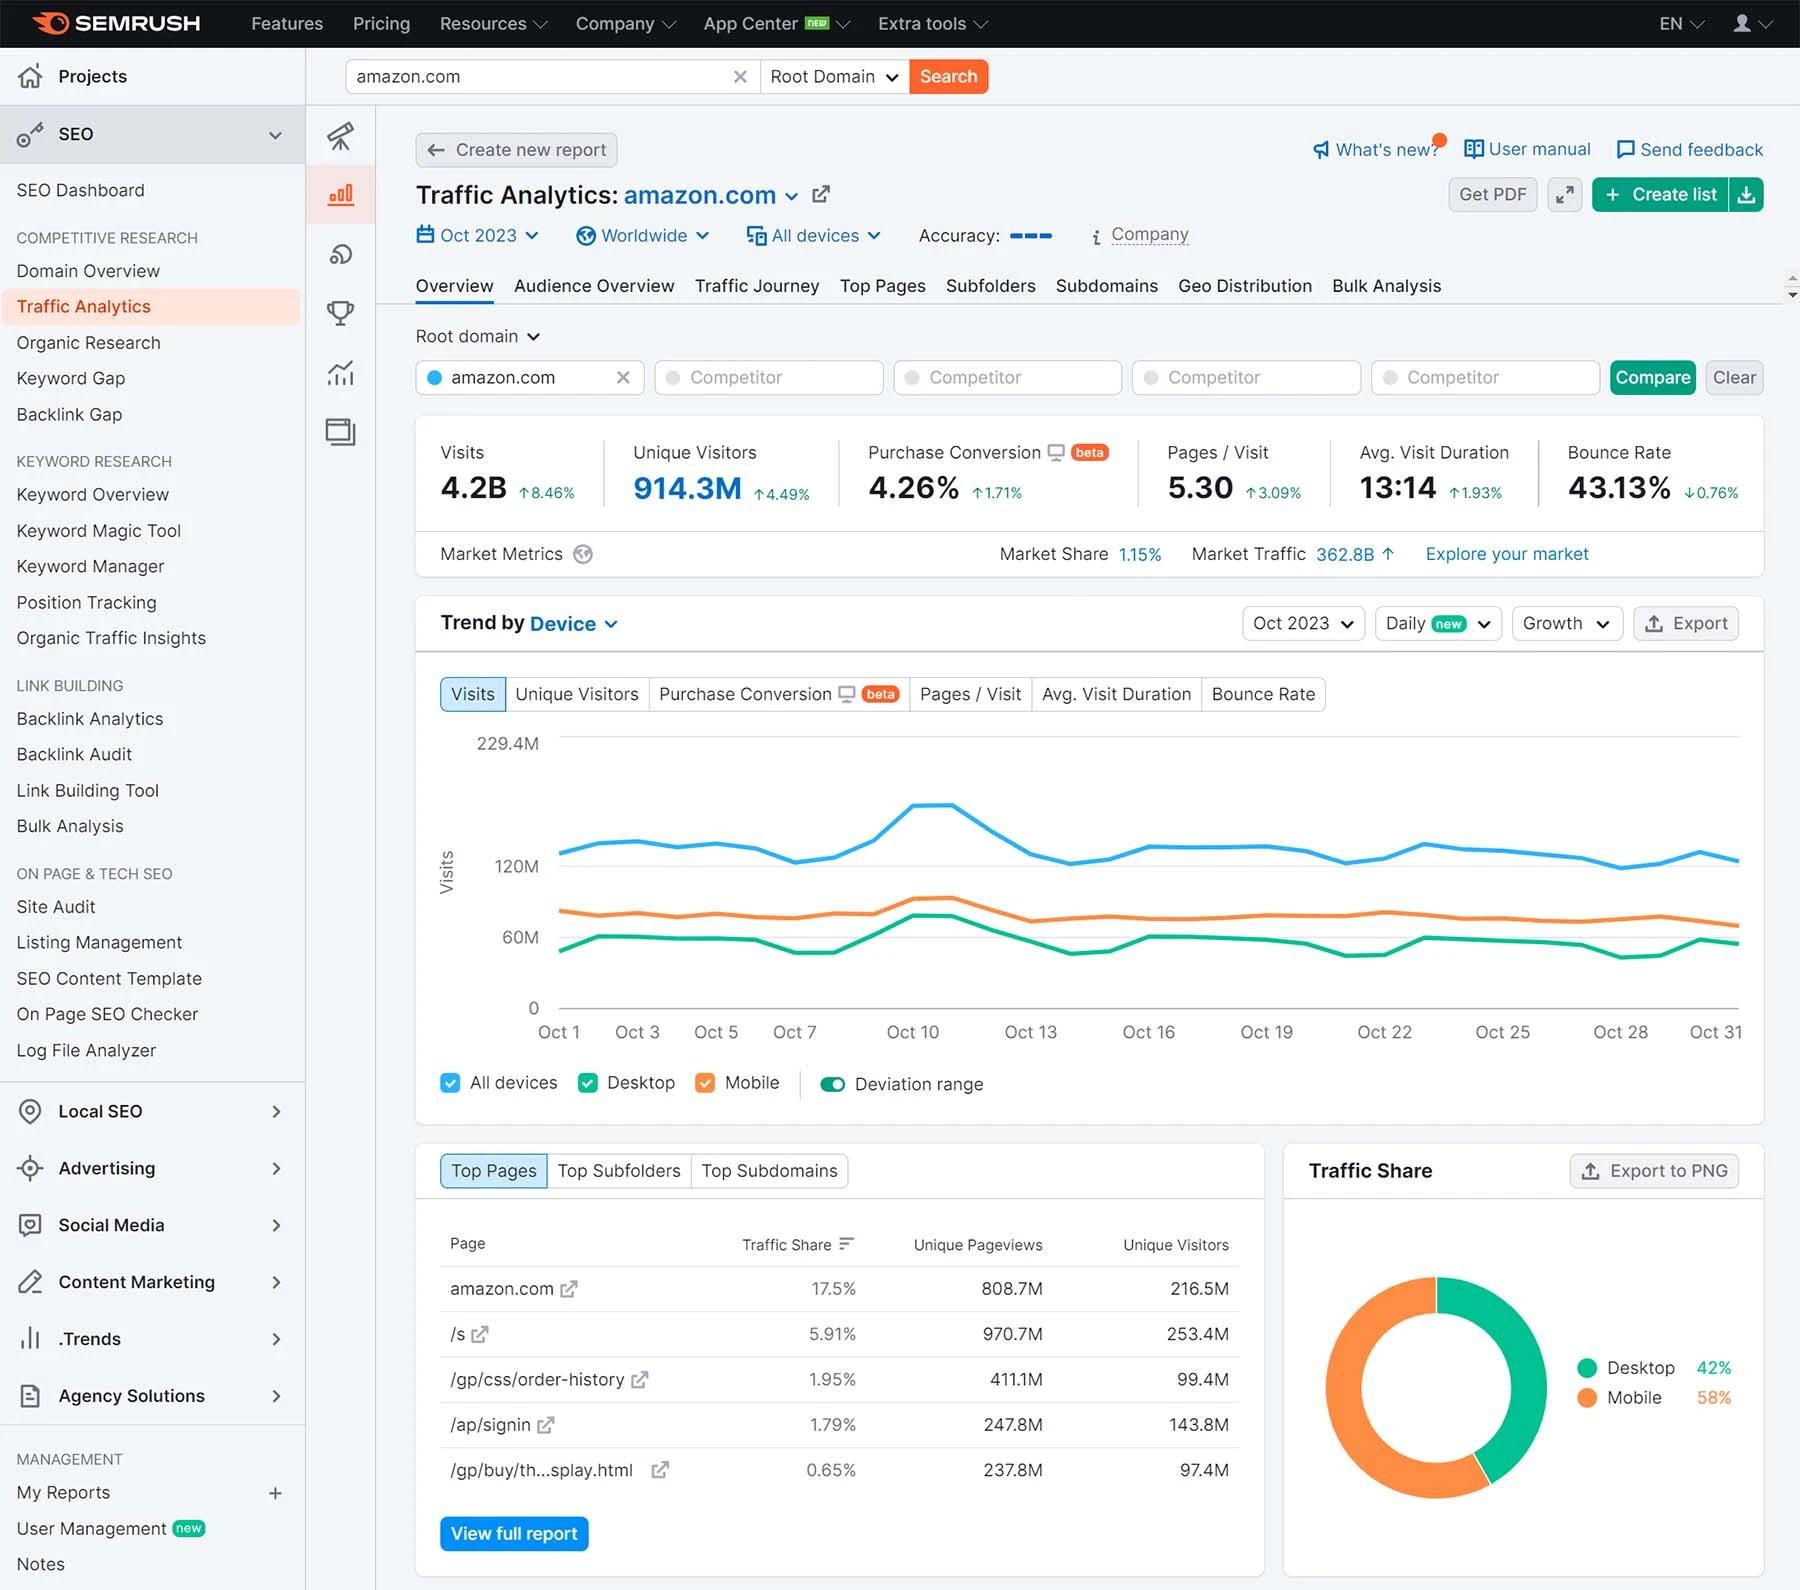Switch to the Geo Distribution tab
Screen dimensions: 1800x1590
coord(1244,286)
